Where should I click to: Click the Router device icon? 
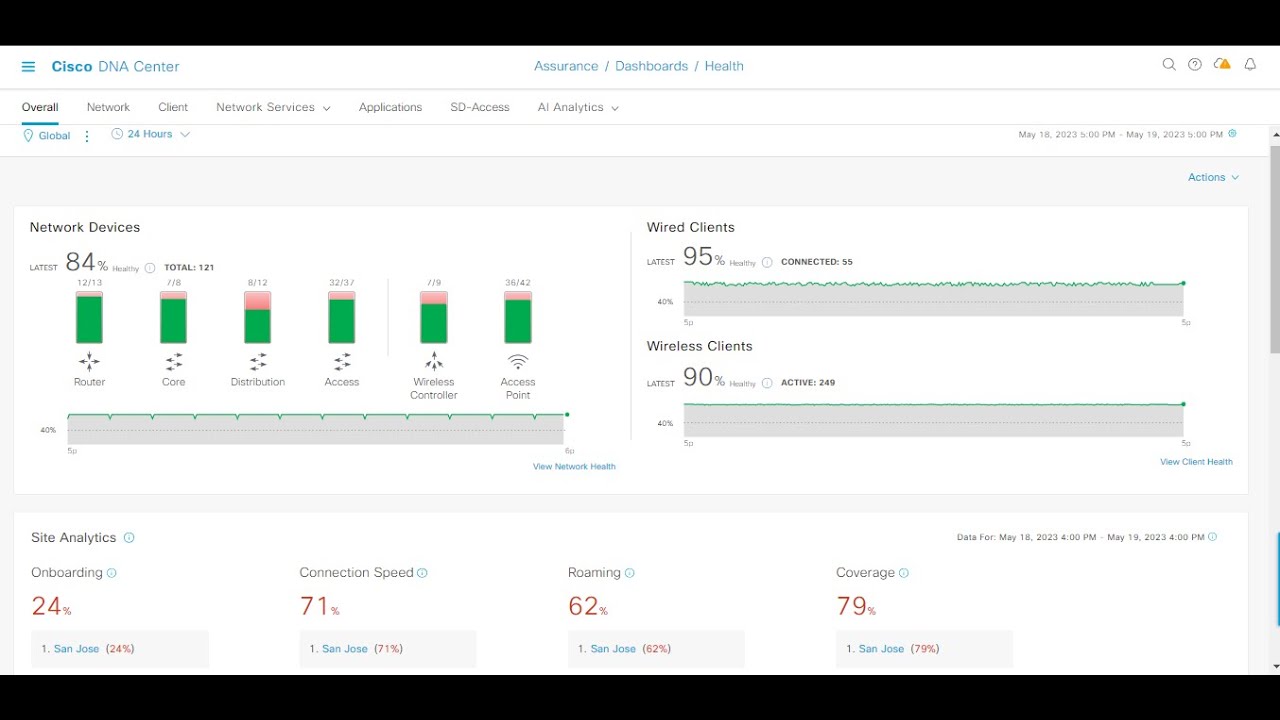(x=89, y=361)
